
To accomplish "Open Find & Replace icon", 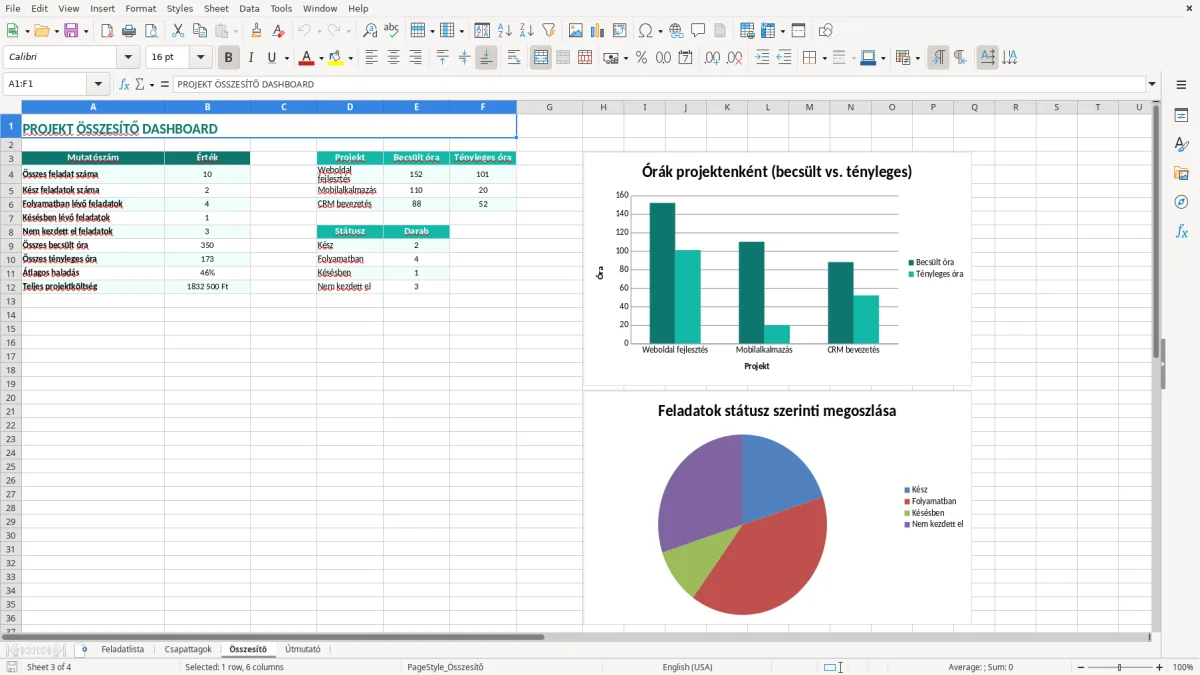I will pos(370,31).
